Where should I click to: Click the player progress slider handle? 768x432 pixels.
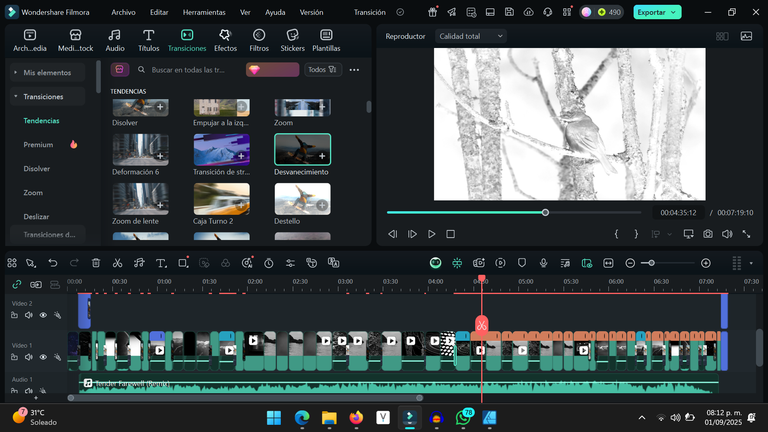coord(545,213)
